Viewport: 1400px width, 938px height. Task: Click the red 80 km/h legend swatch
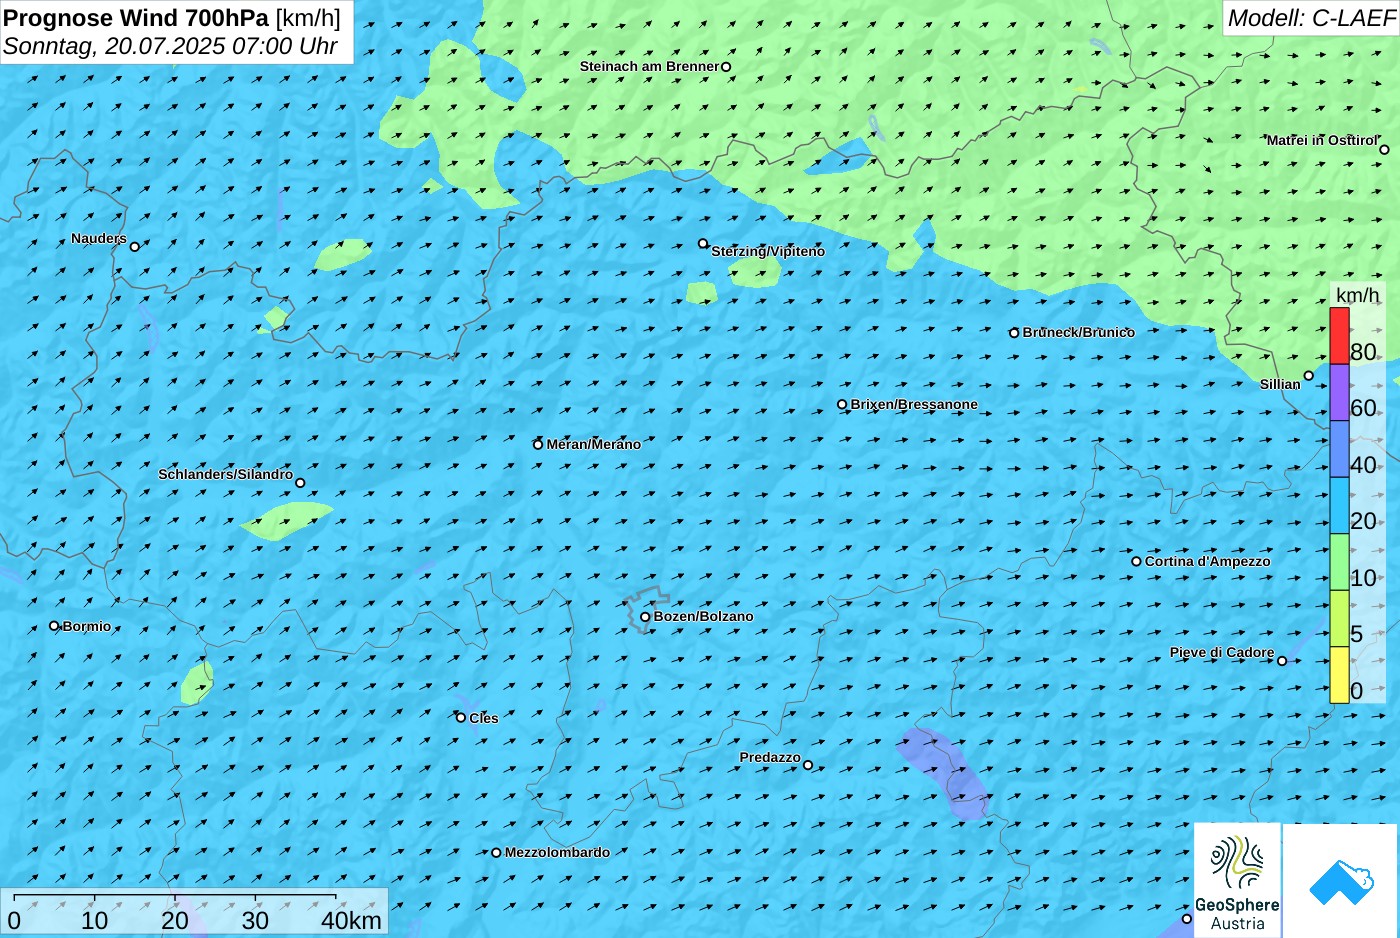coord(1339,336)
